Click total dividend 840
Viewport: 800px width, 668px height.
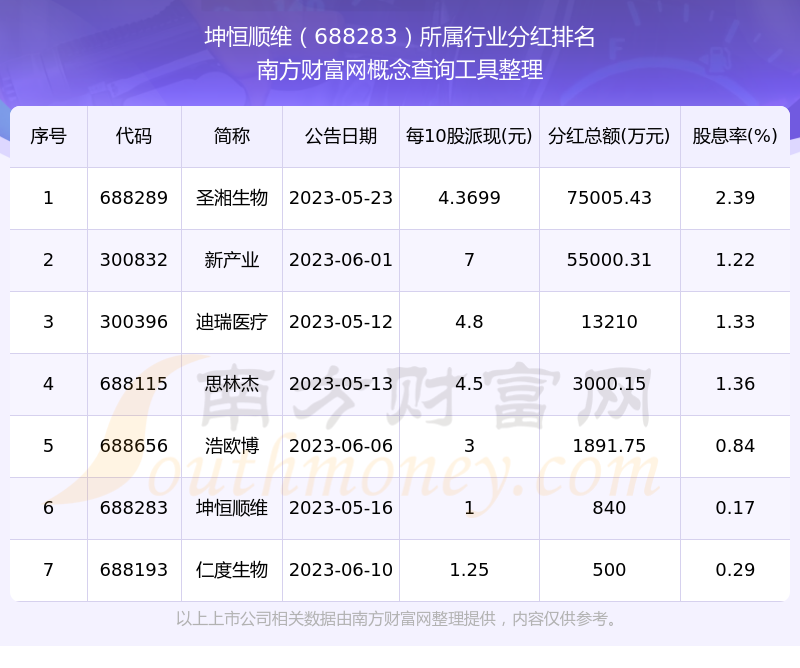point(609,508)
